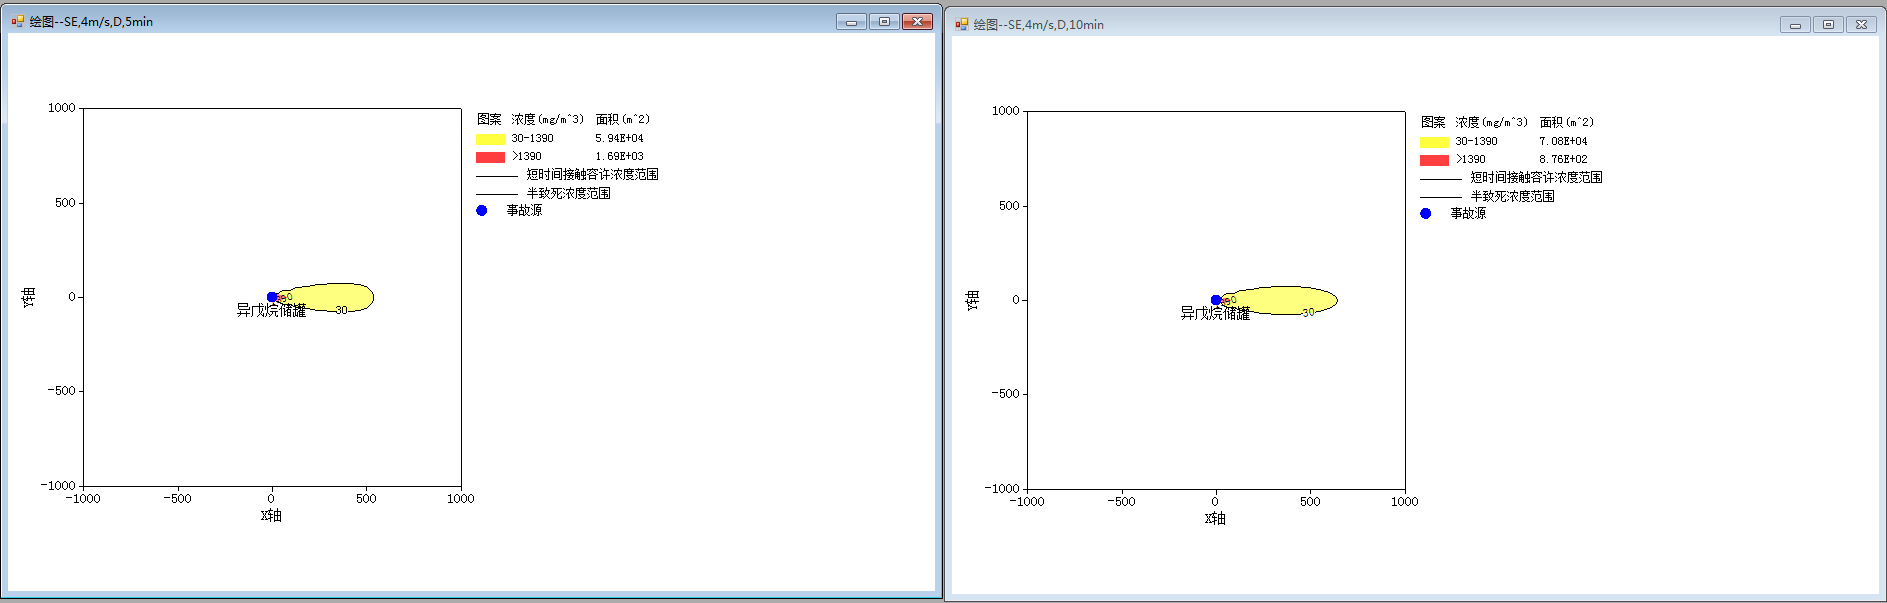The image size is (1887, 603).
Task: Click the area value 7.08E+04 in the 10min legend
Action: pyautogui.click(x=1563, y=141)
